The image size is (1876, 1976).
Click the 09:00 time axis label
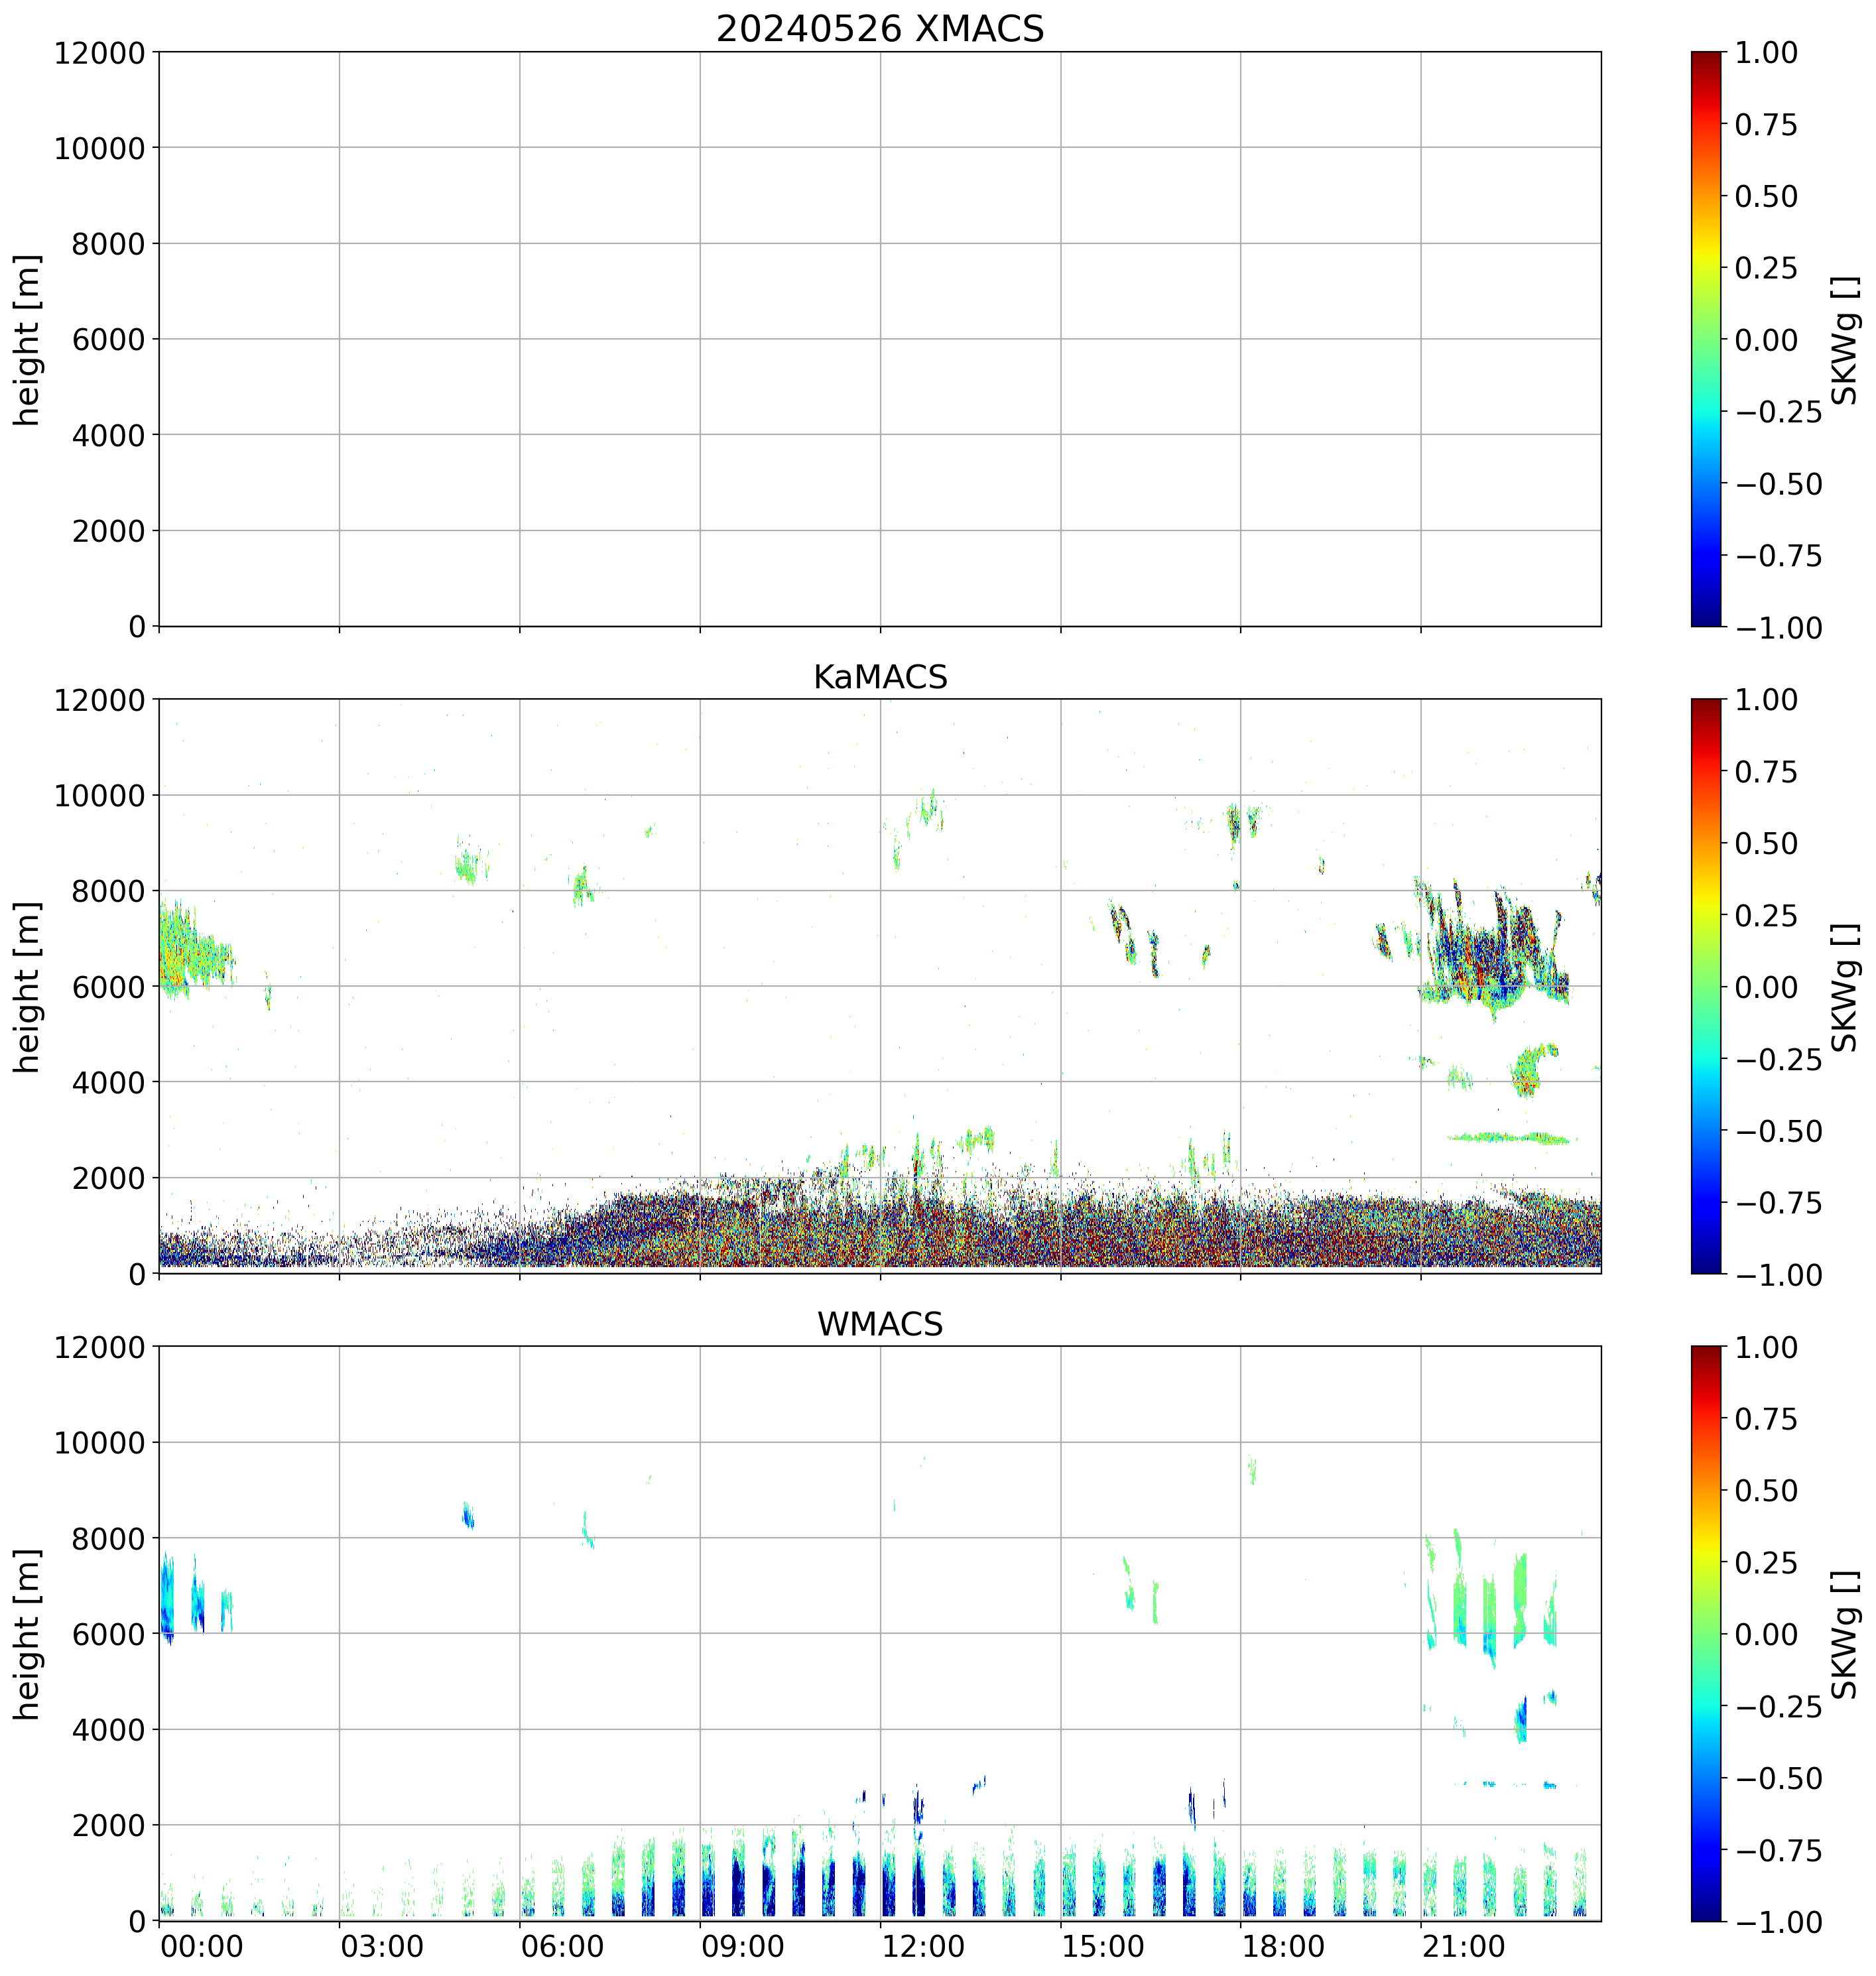click(742, 1946)
